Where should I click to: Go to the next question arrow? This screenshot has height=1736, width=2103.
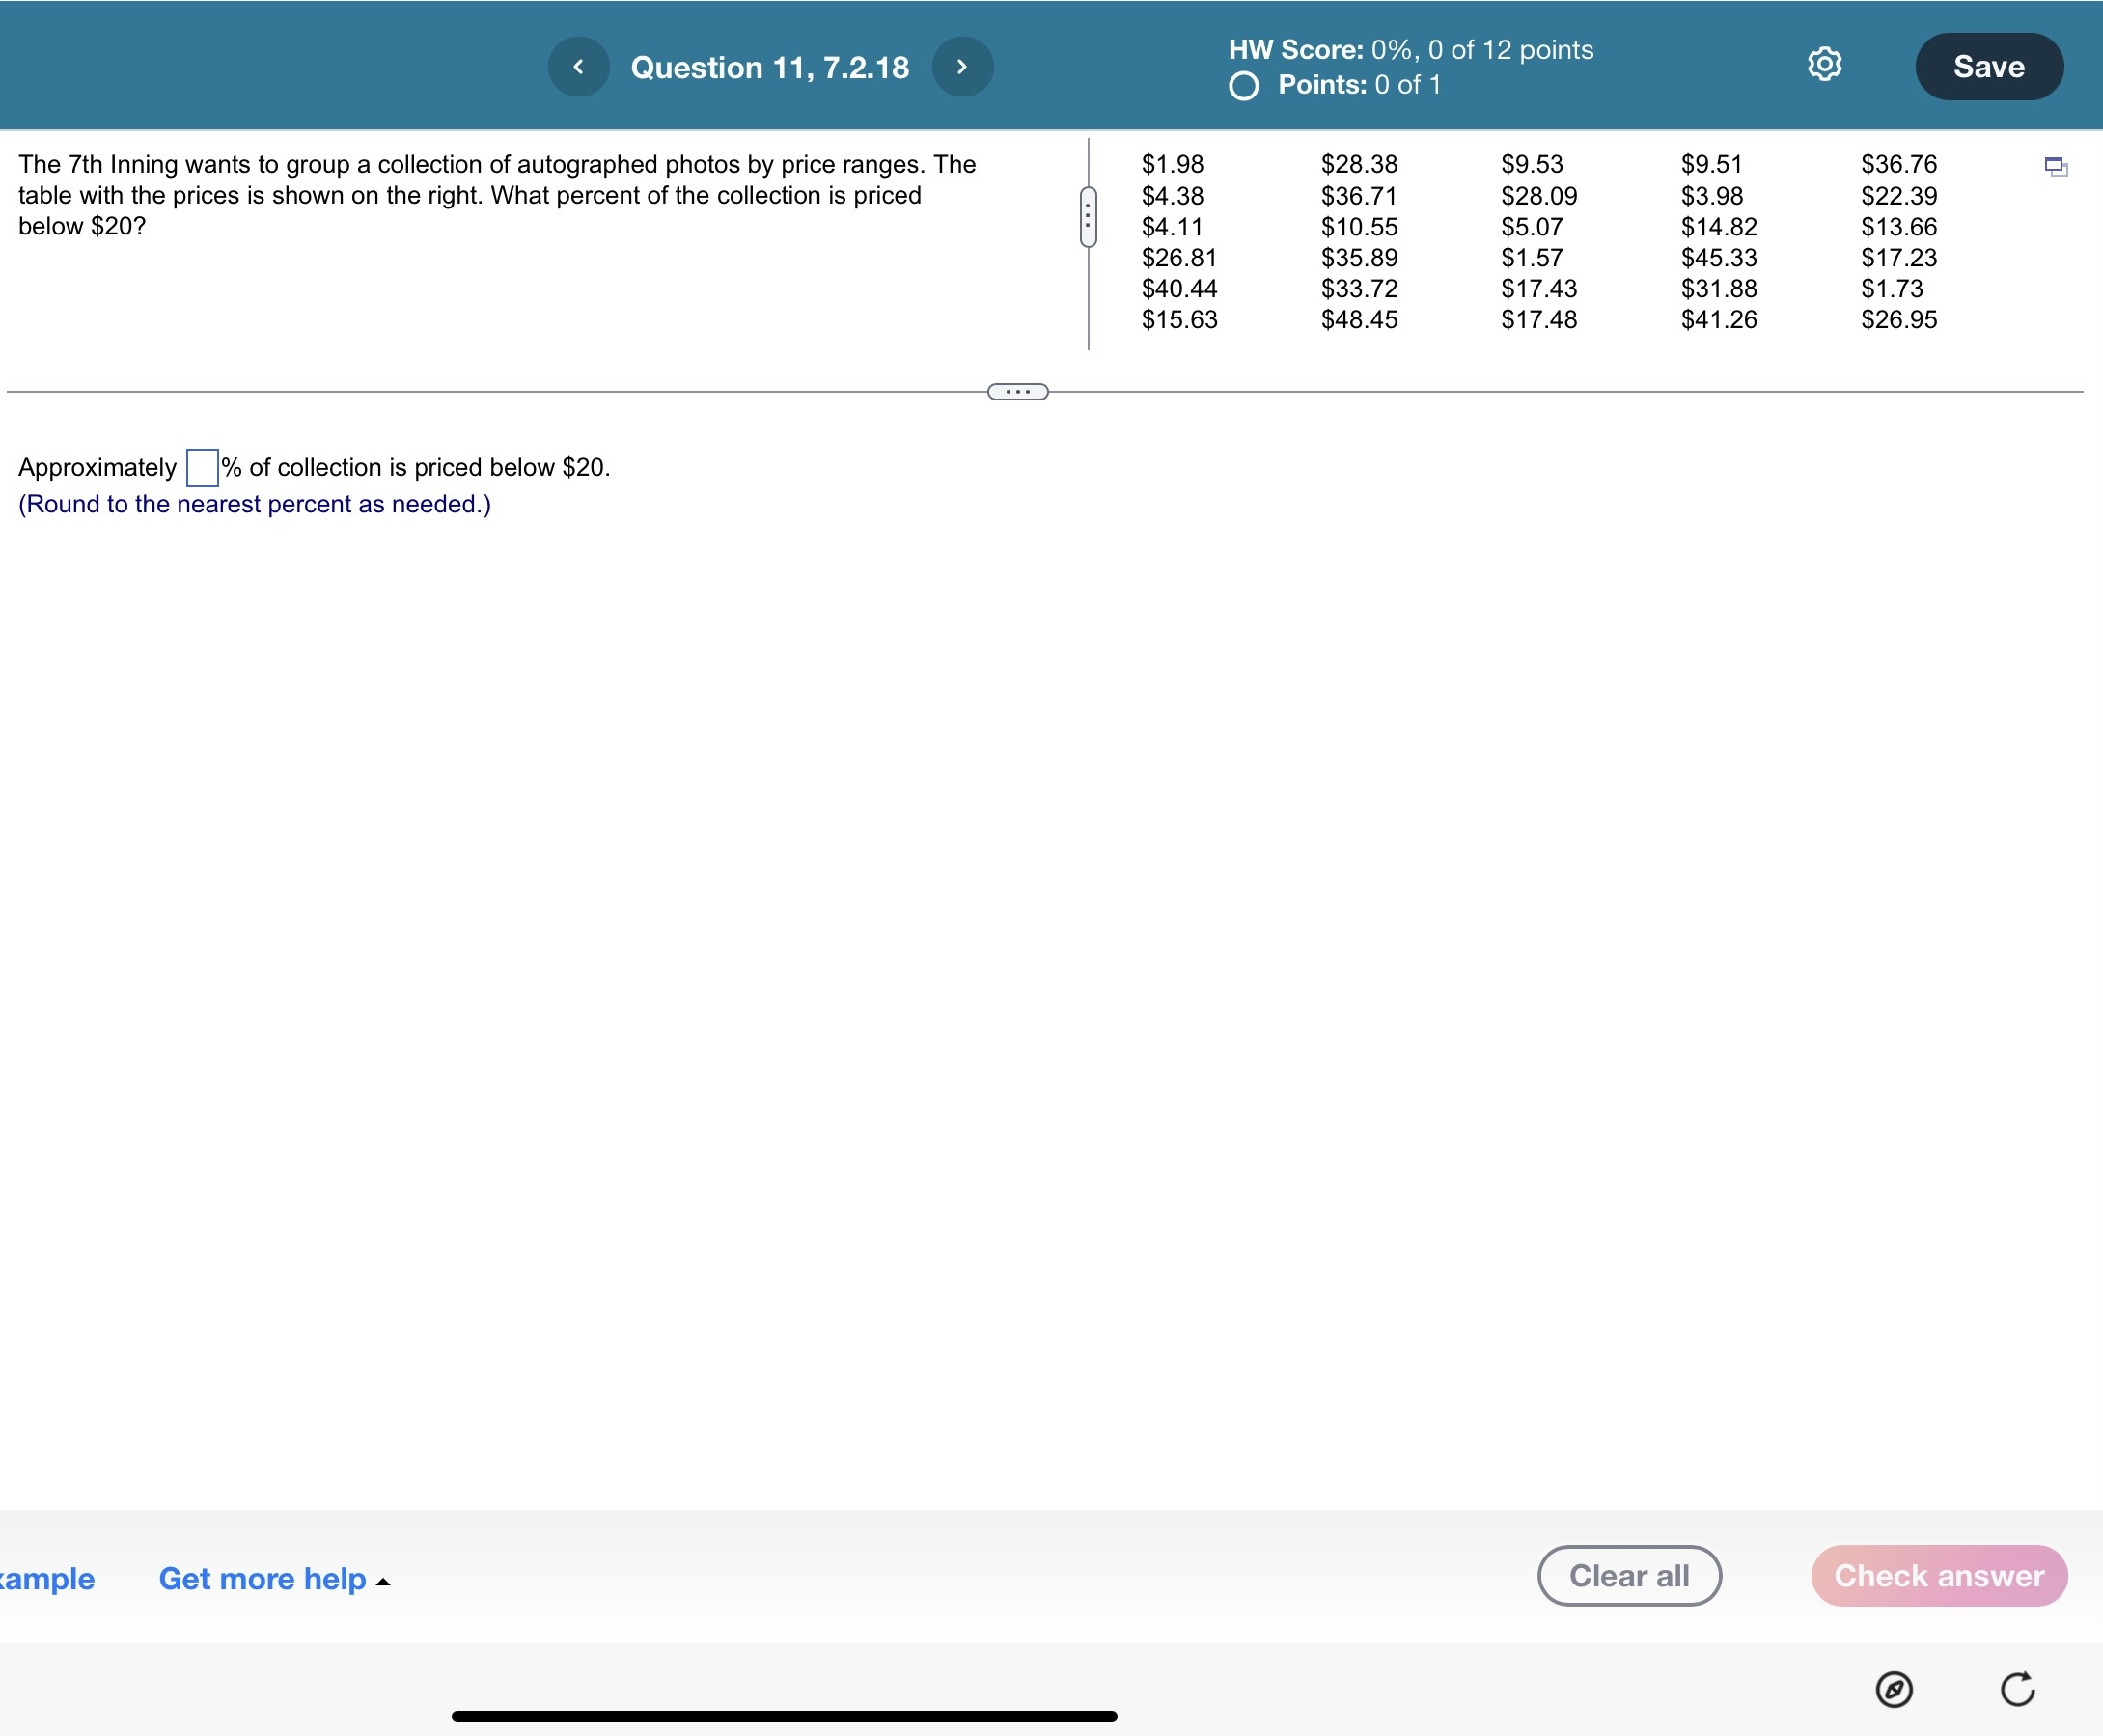(x=962, y=67)
